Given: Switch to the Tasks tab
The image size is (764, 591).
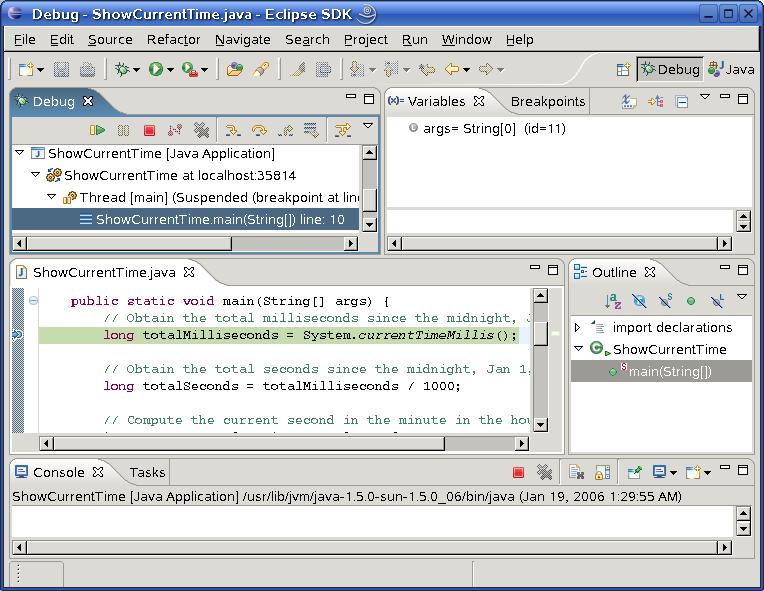Looking at the screenshot, I should coord(147,473).
